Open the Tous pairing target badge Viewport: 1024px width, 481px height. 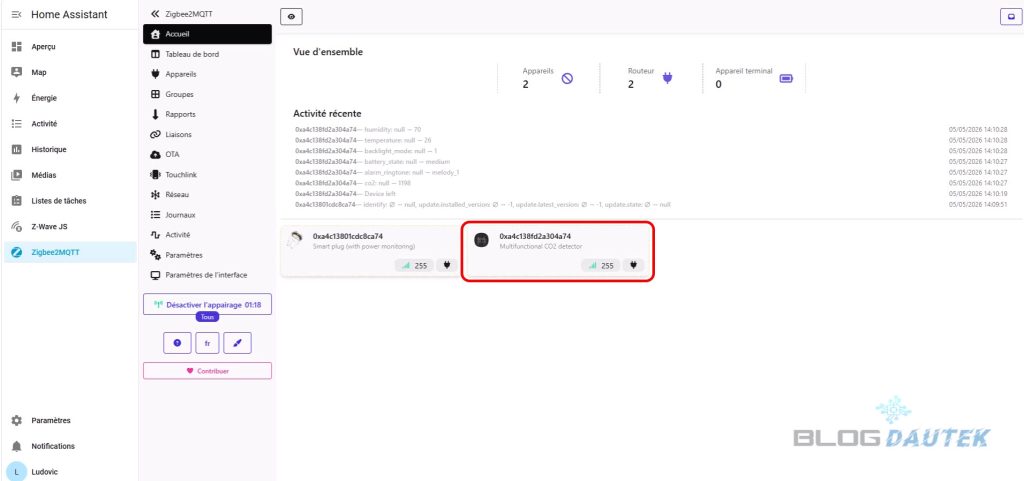(207, 317)
